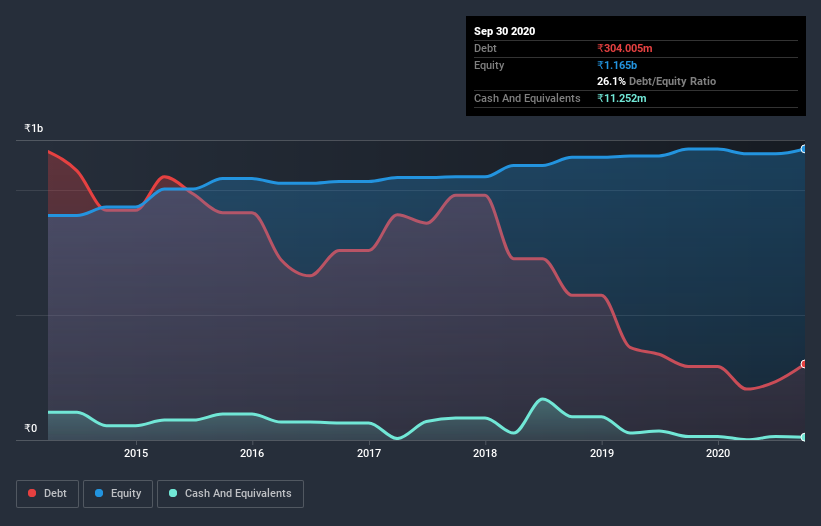Click the red Debt endpoint marker
This screenshot has height=526, width=821.
pos(804,364)
